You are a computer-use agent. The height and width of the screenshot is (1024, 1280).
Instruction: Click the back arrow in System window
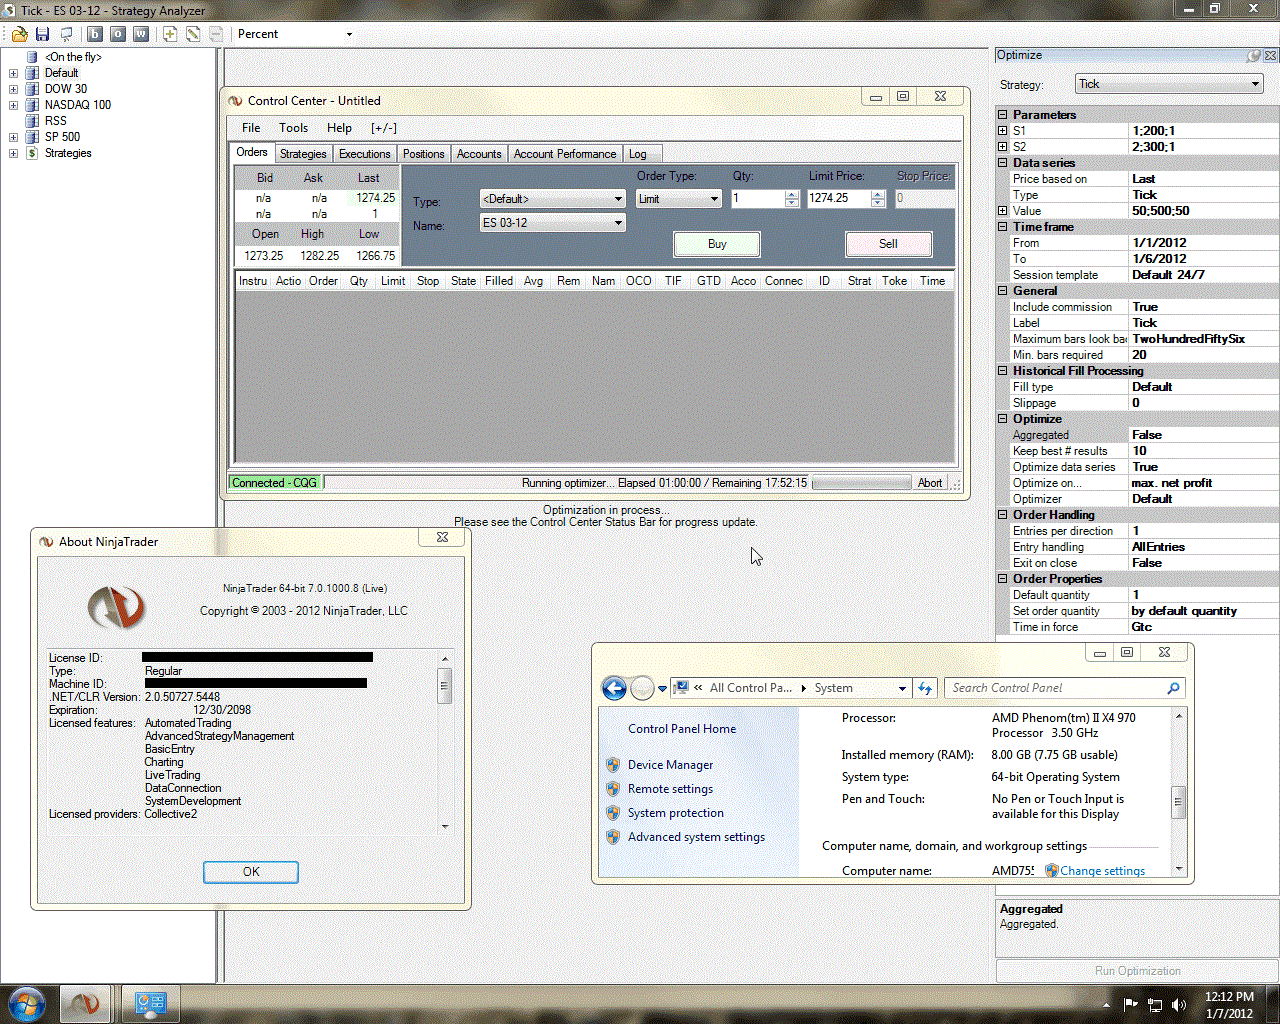[x=614, y=688]
